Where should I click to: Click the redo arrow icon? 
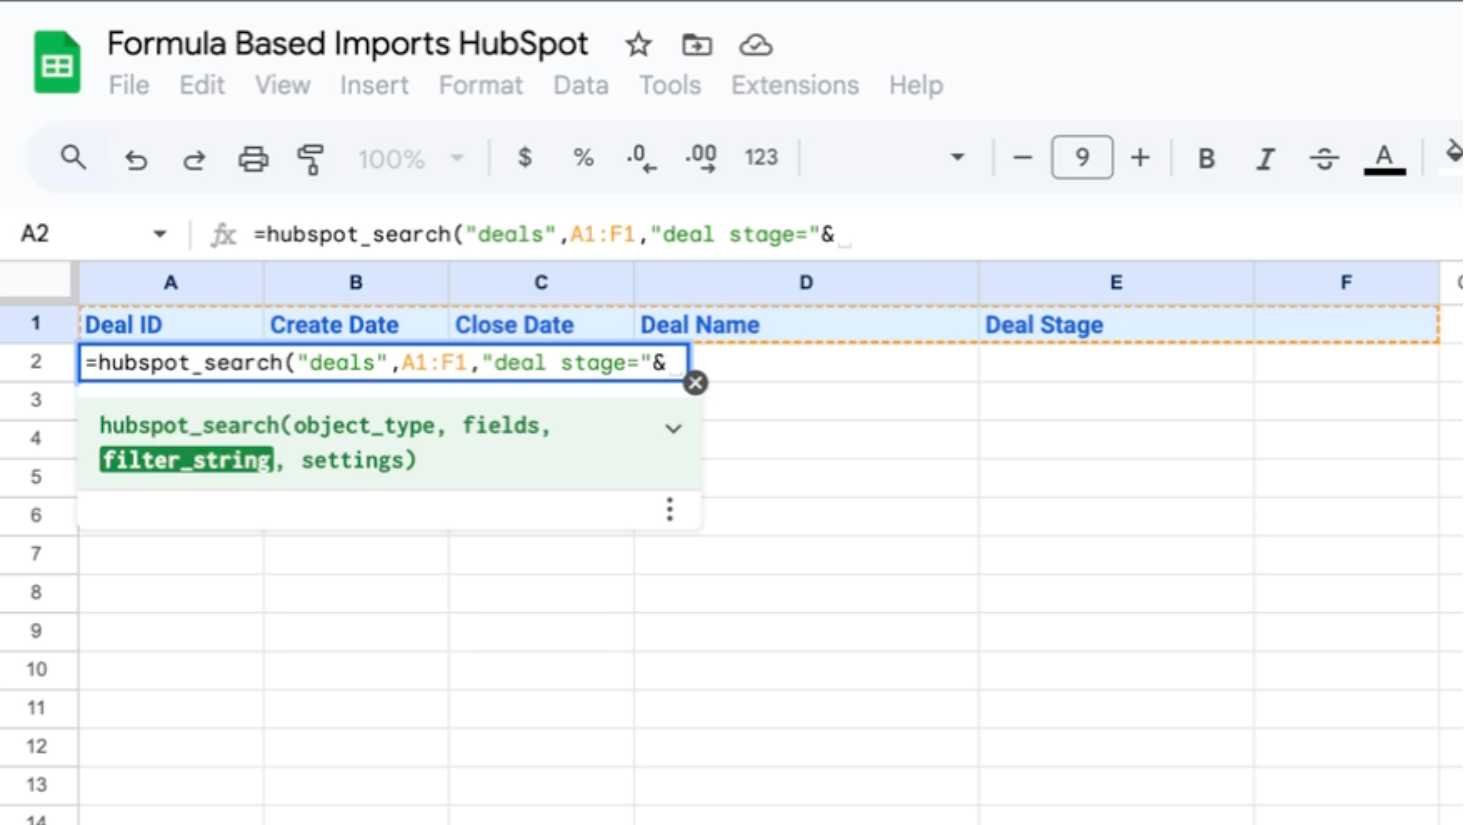coord(194,158)
